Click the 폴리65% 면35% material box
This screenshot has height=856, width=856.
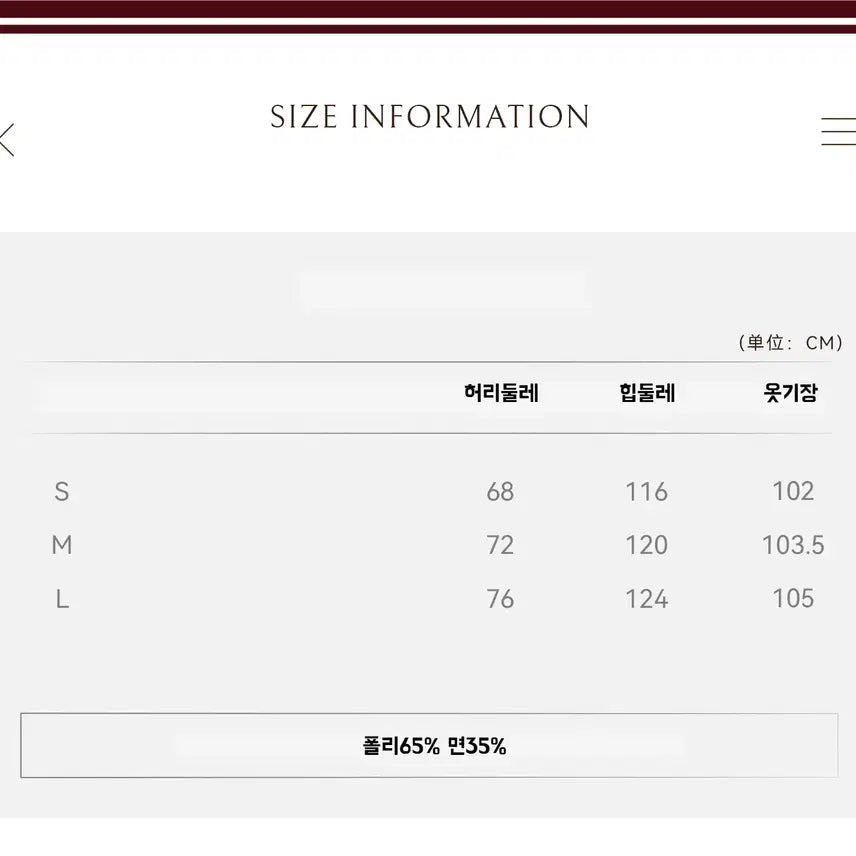pyautogui.click(x=429, y=745)
